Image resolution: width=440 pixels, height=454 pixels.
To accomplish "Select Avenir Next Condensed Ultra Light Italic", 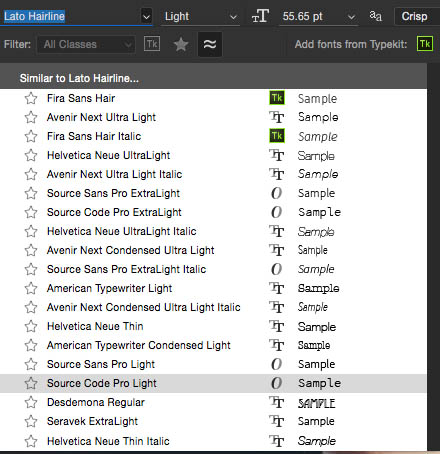I will click(x=213, y=307).
